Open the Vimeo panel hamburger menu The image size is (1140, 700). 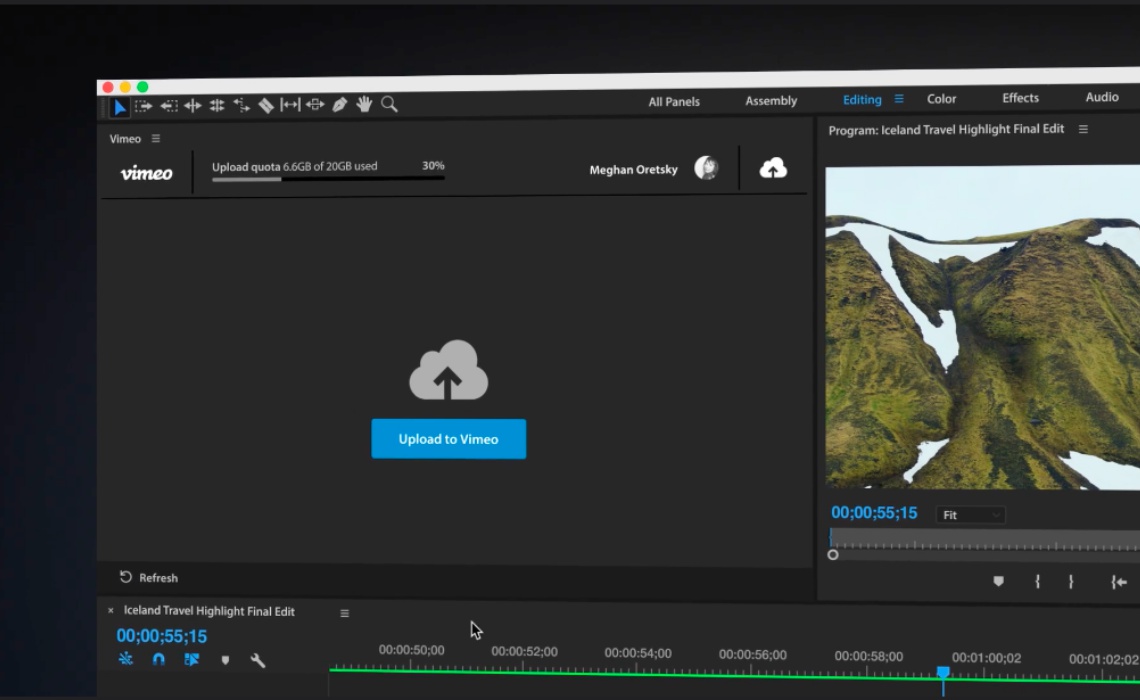click(156, 139)
